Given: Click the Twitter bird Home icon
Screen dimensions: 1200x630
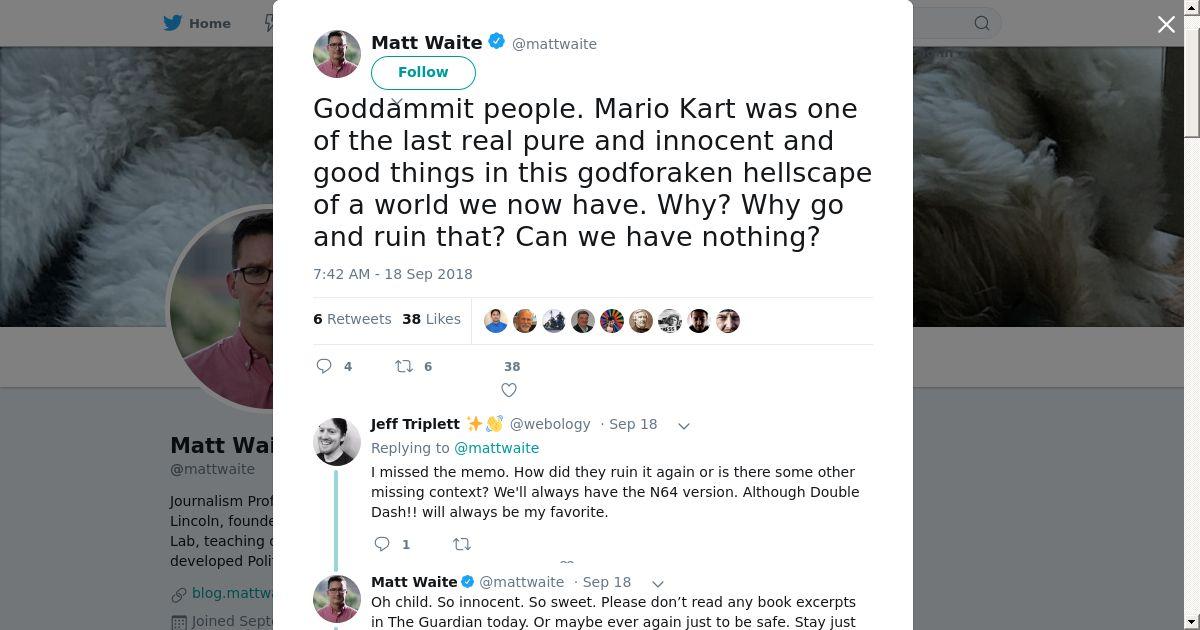Looking at the screenshot, I should [x=173, y=23].
